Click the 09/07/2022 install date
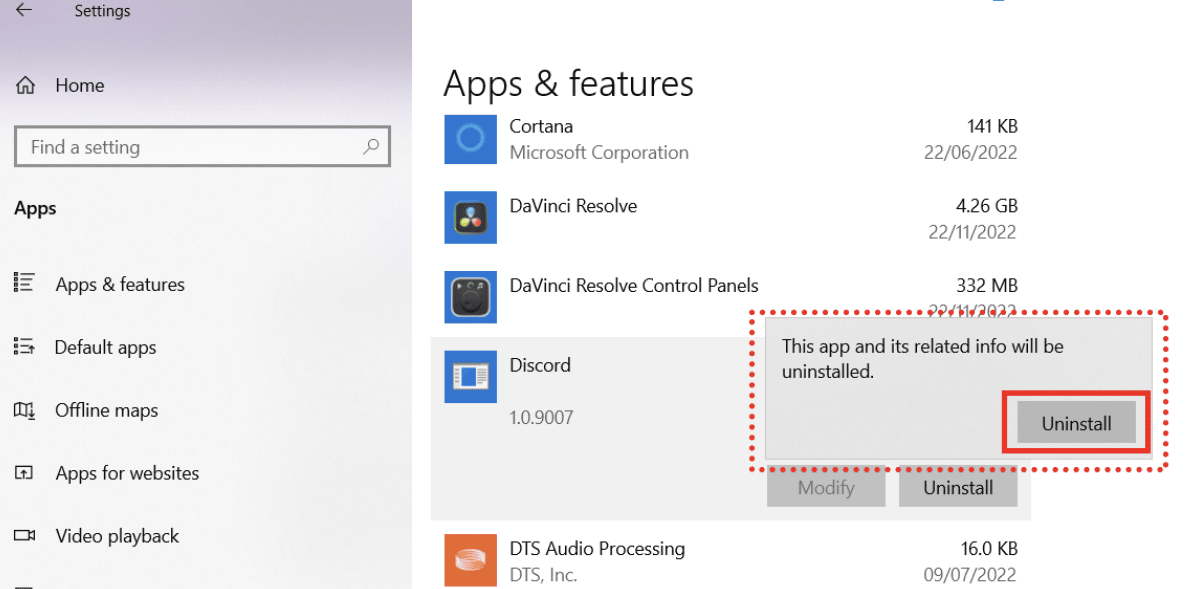This screenshot has width=1186, height=589. (970, 575)
